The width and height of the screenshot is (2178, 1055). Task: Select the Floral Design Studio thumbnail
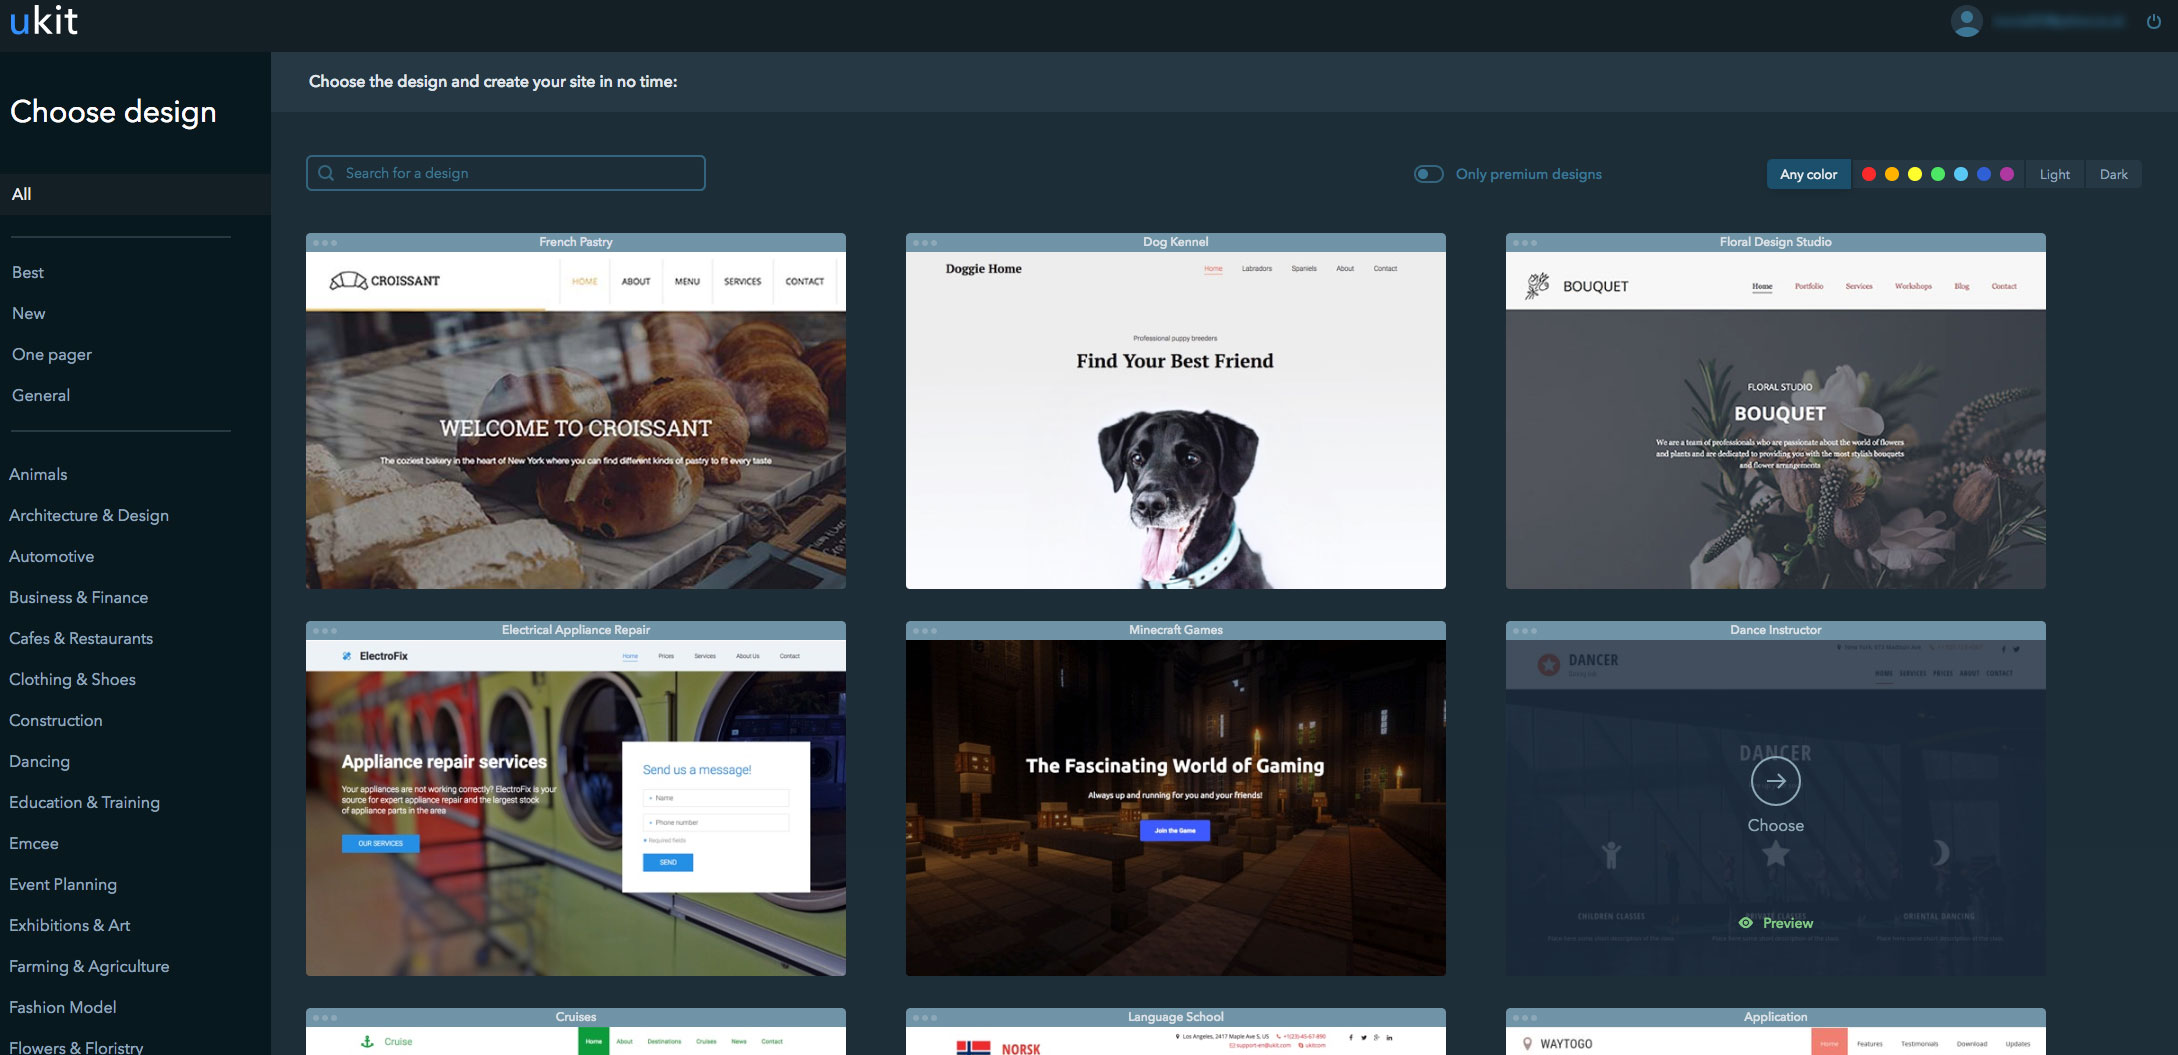(x=1776, y=411)
